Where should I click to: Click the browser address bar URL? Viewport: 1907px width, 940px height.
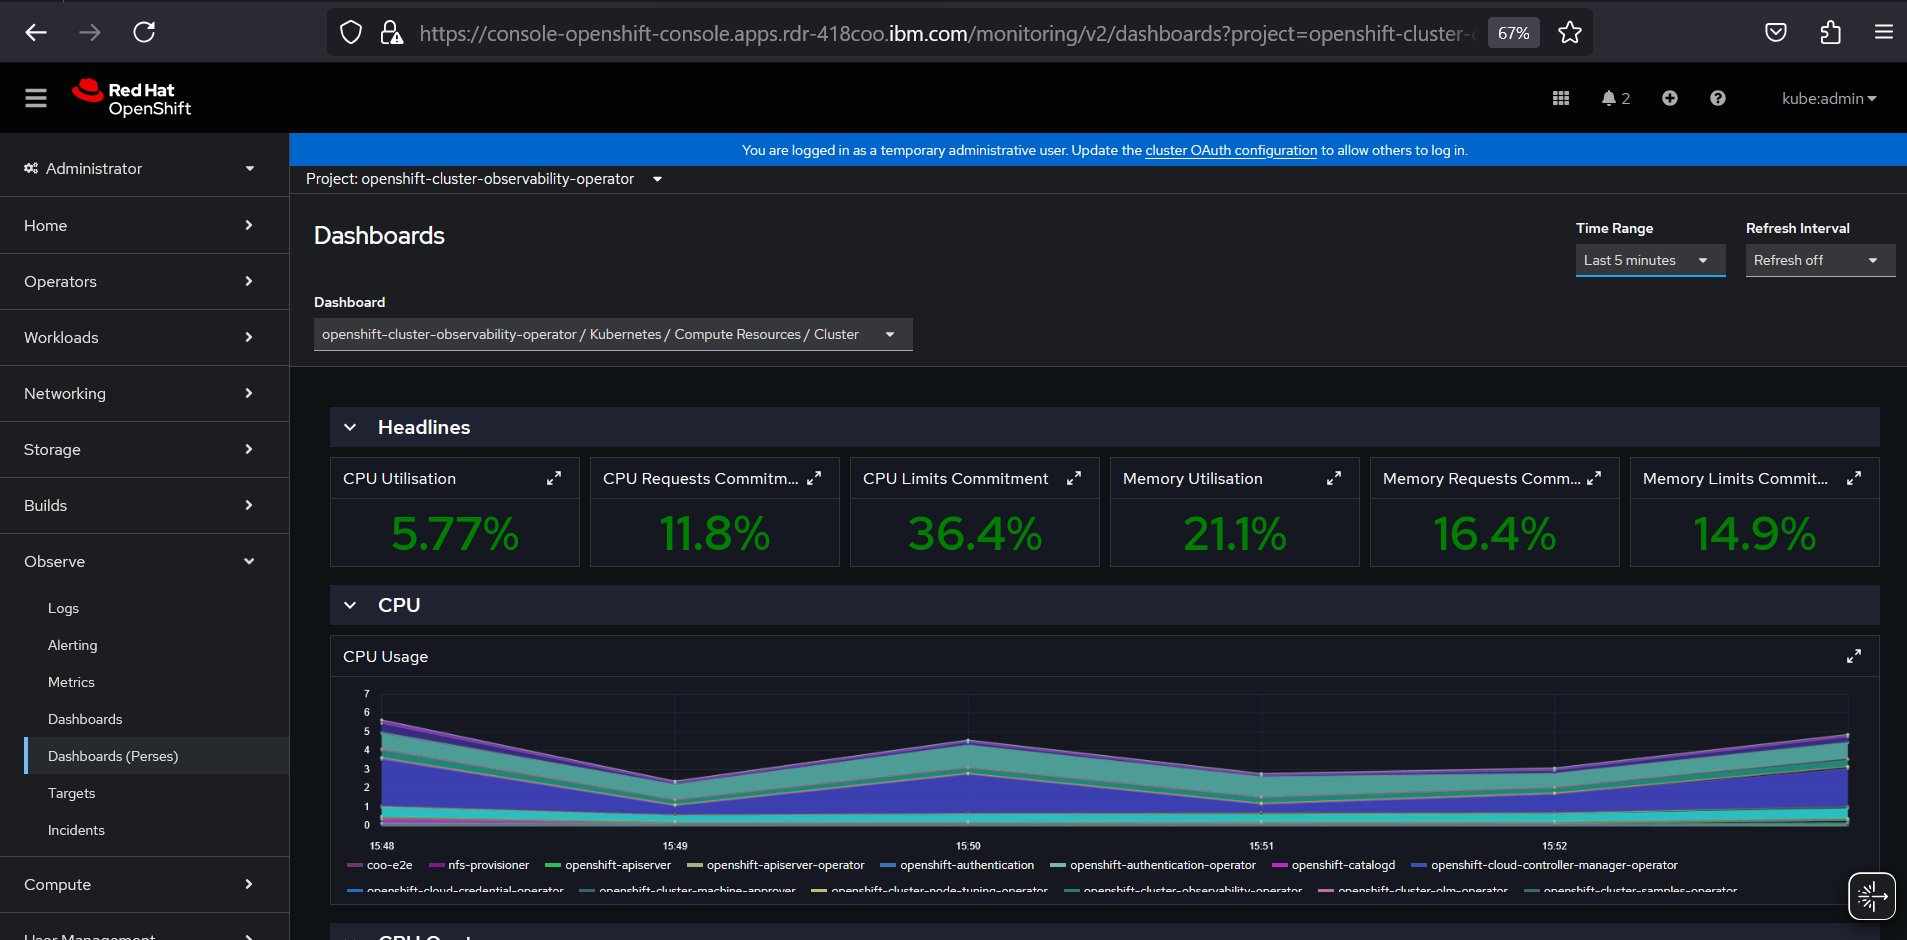pyautogui.click(x=940, y=33)
